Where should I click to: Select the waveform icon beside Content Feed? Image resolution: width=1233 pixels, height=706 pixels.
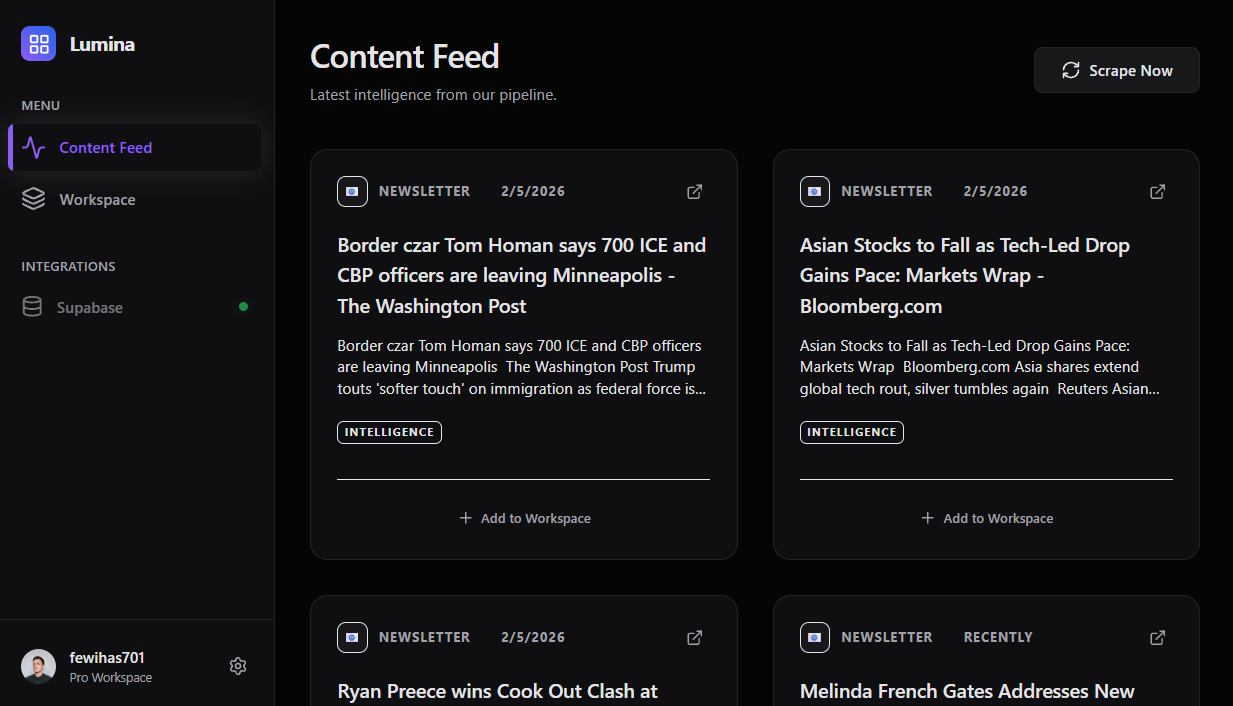click(x=34, y=147)
